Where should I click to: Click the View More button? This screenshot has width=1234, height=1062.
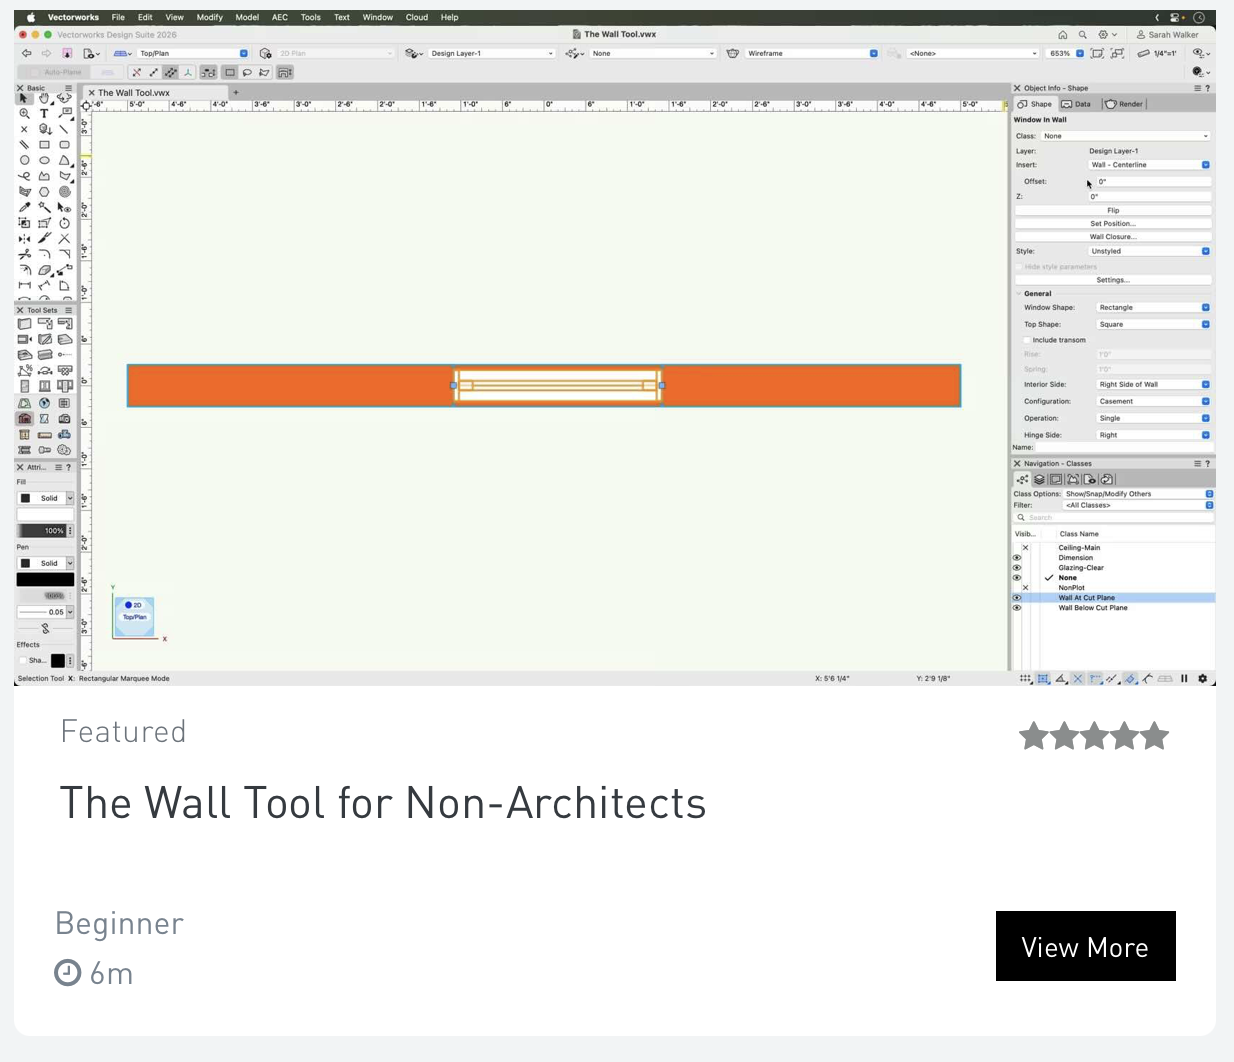tap(1085, 946)
